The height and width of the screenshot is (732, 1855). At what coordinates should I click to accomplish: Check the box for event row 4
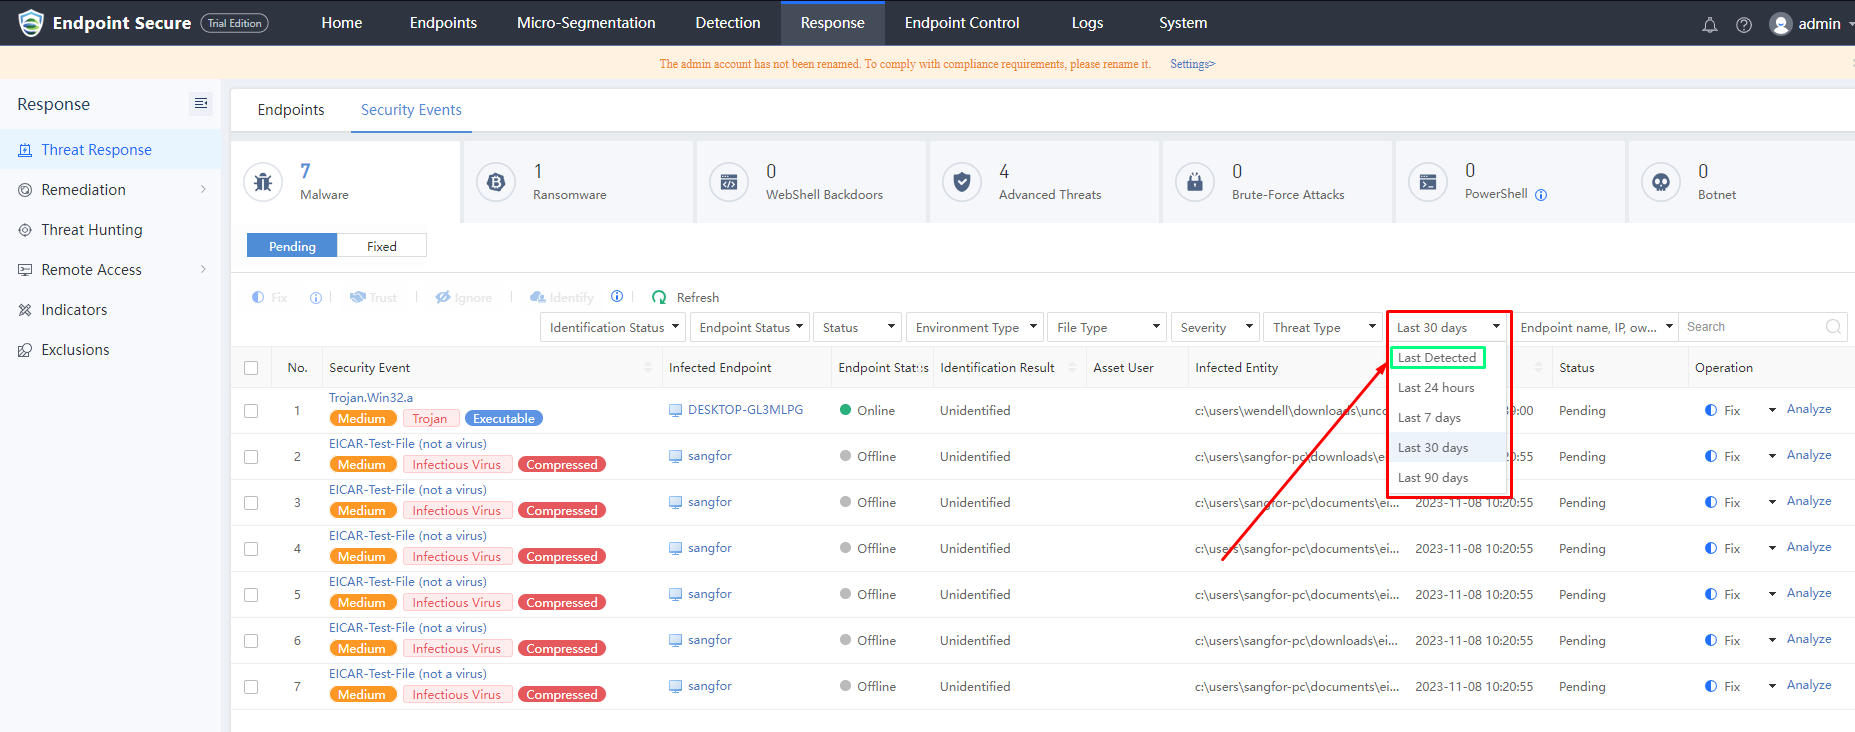(251, 549)
